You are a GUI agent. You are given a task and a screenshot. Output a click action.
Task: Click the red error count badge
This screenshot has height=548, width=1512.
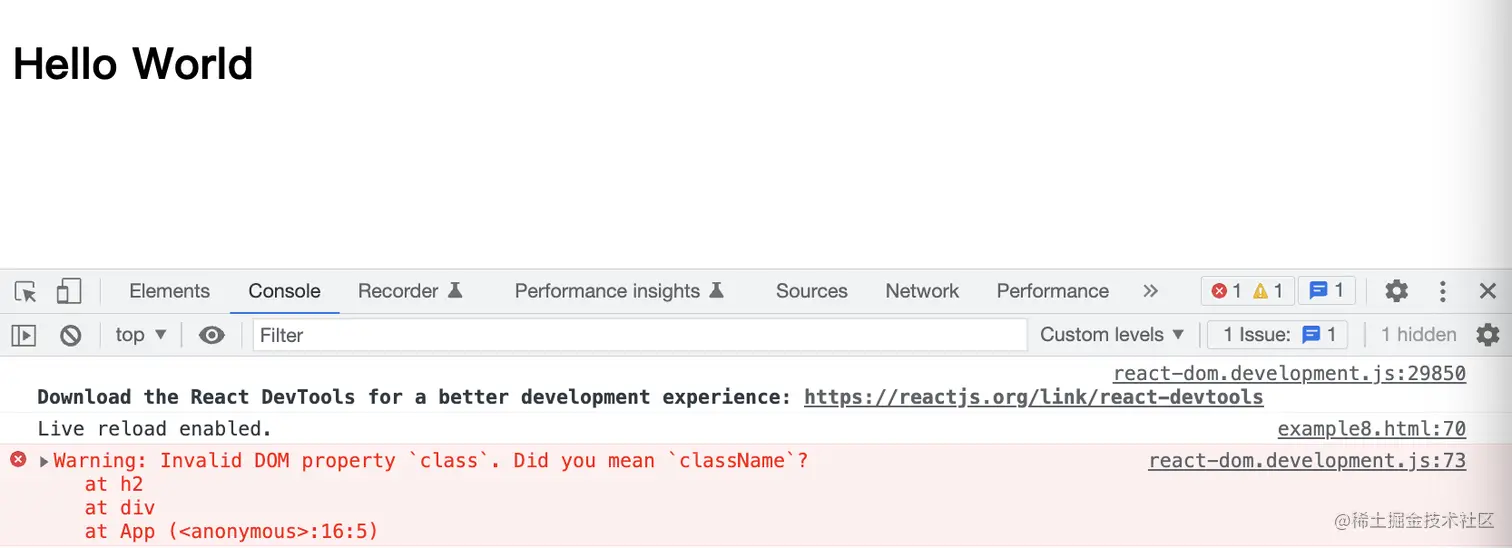1226,291
